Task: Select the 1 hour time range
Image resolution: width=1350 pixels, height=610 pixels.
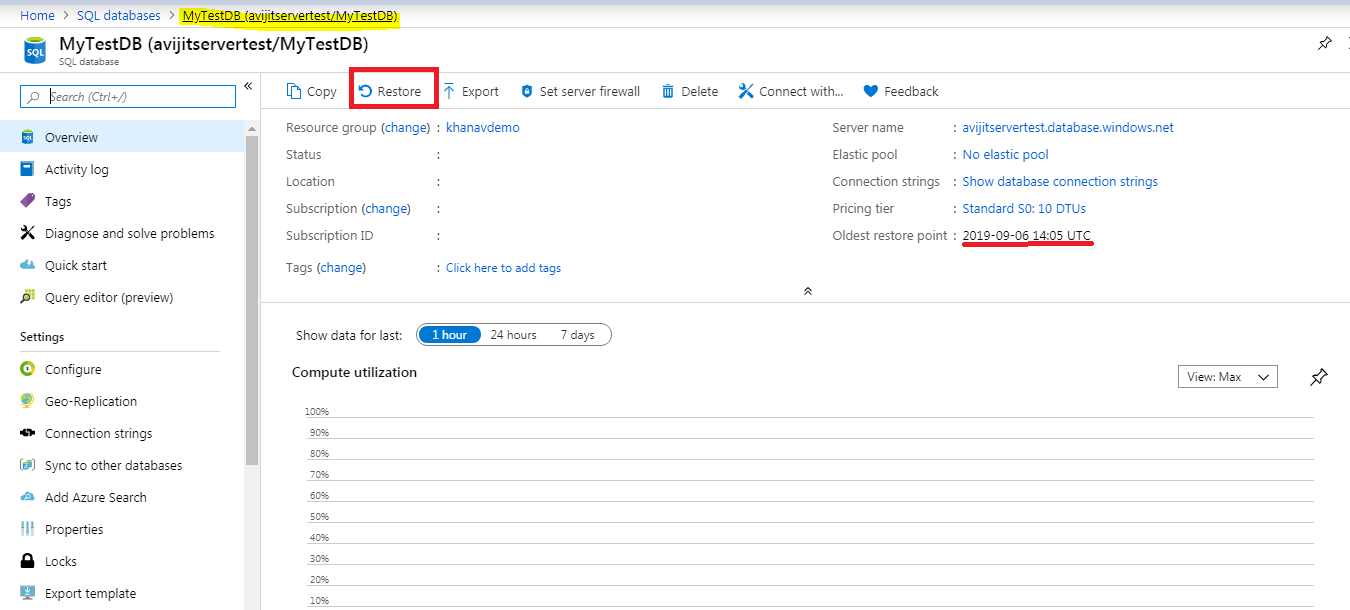Action: click(449, 335)
